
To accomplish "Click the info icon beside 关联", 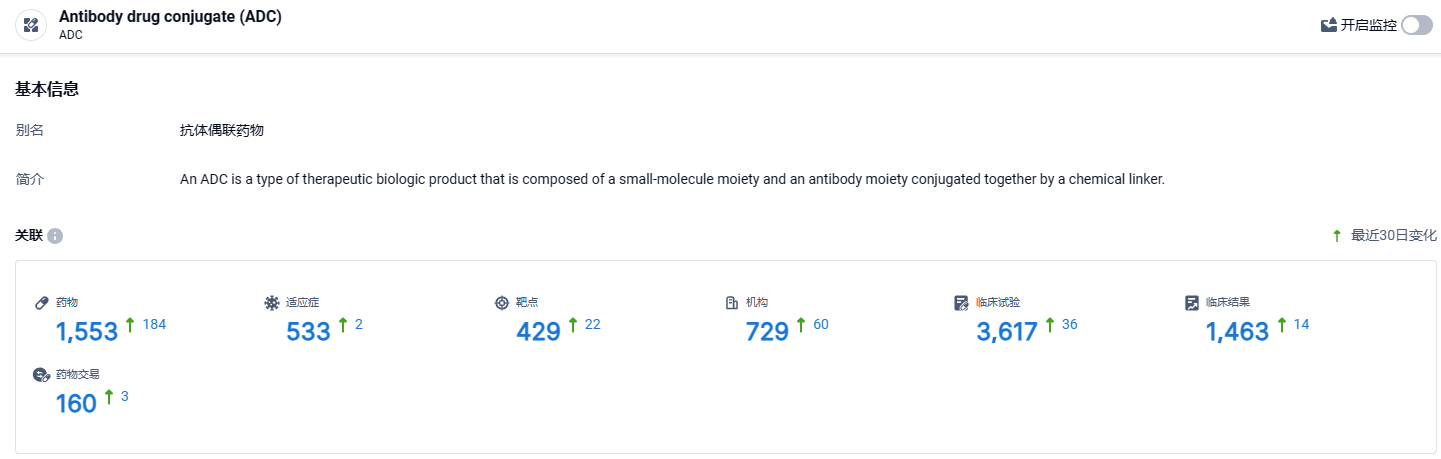I will tap(55, 236).
